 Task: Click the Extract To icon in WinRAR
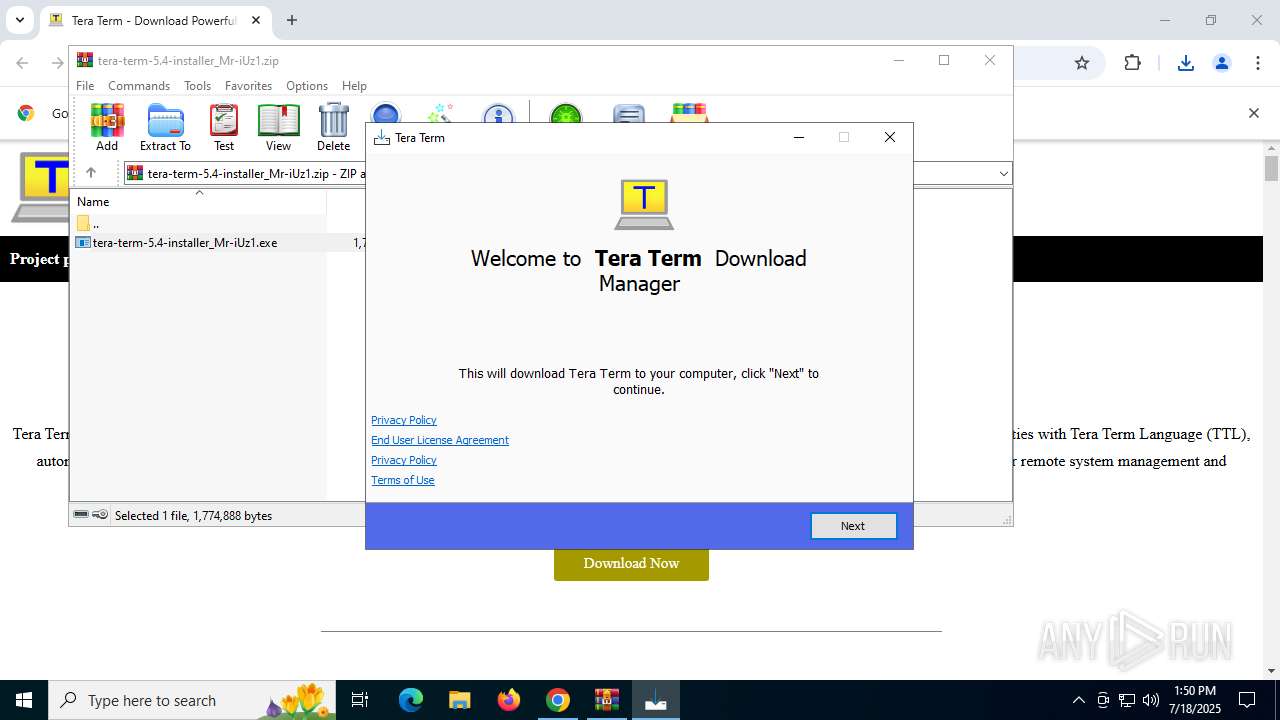click(x=165, y=128)
